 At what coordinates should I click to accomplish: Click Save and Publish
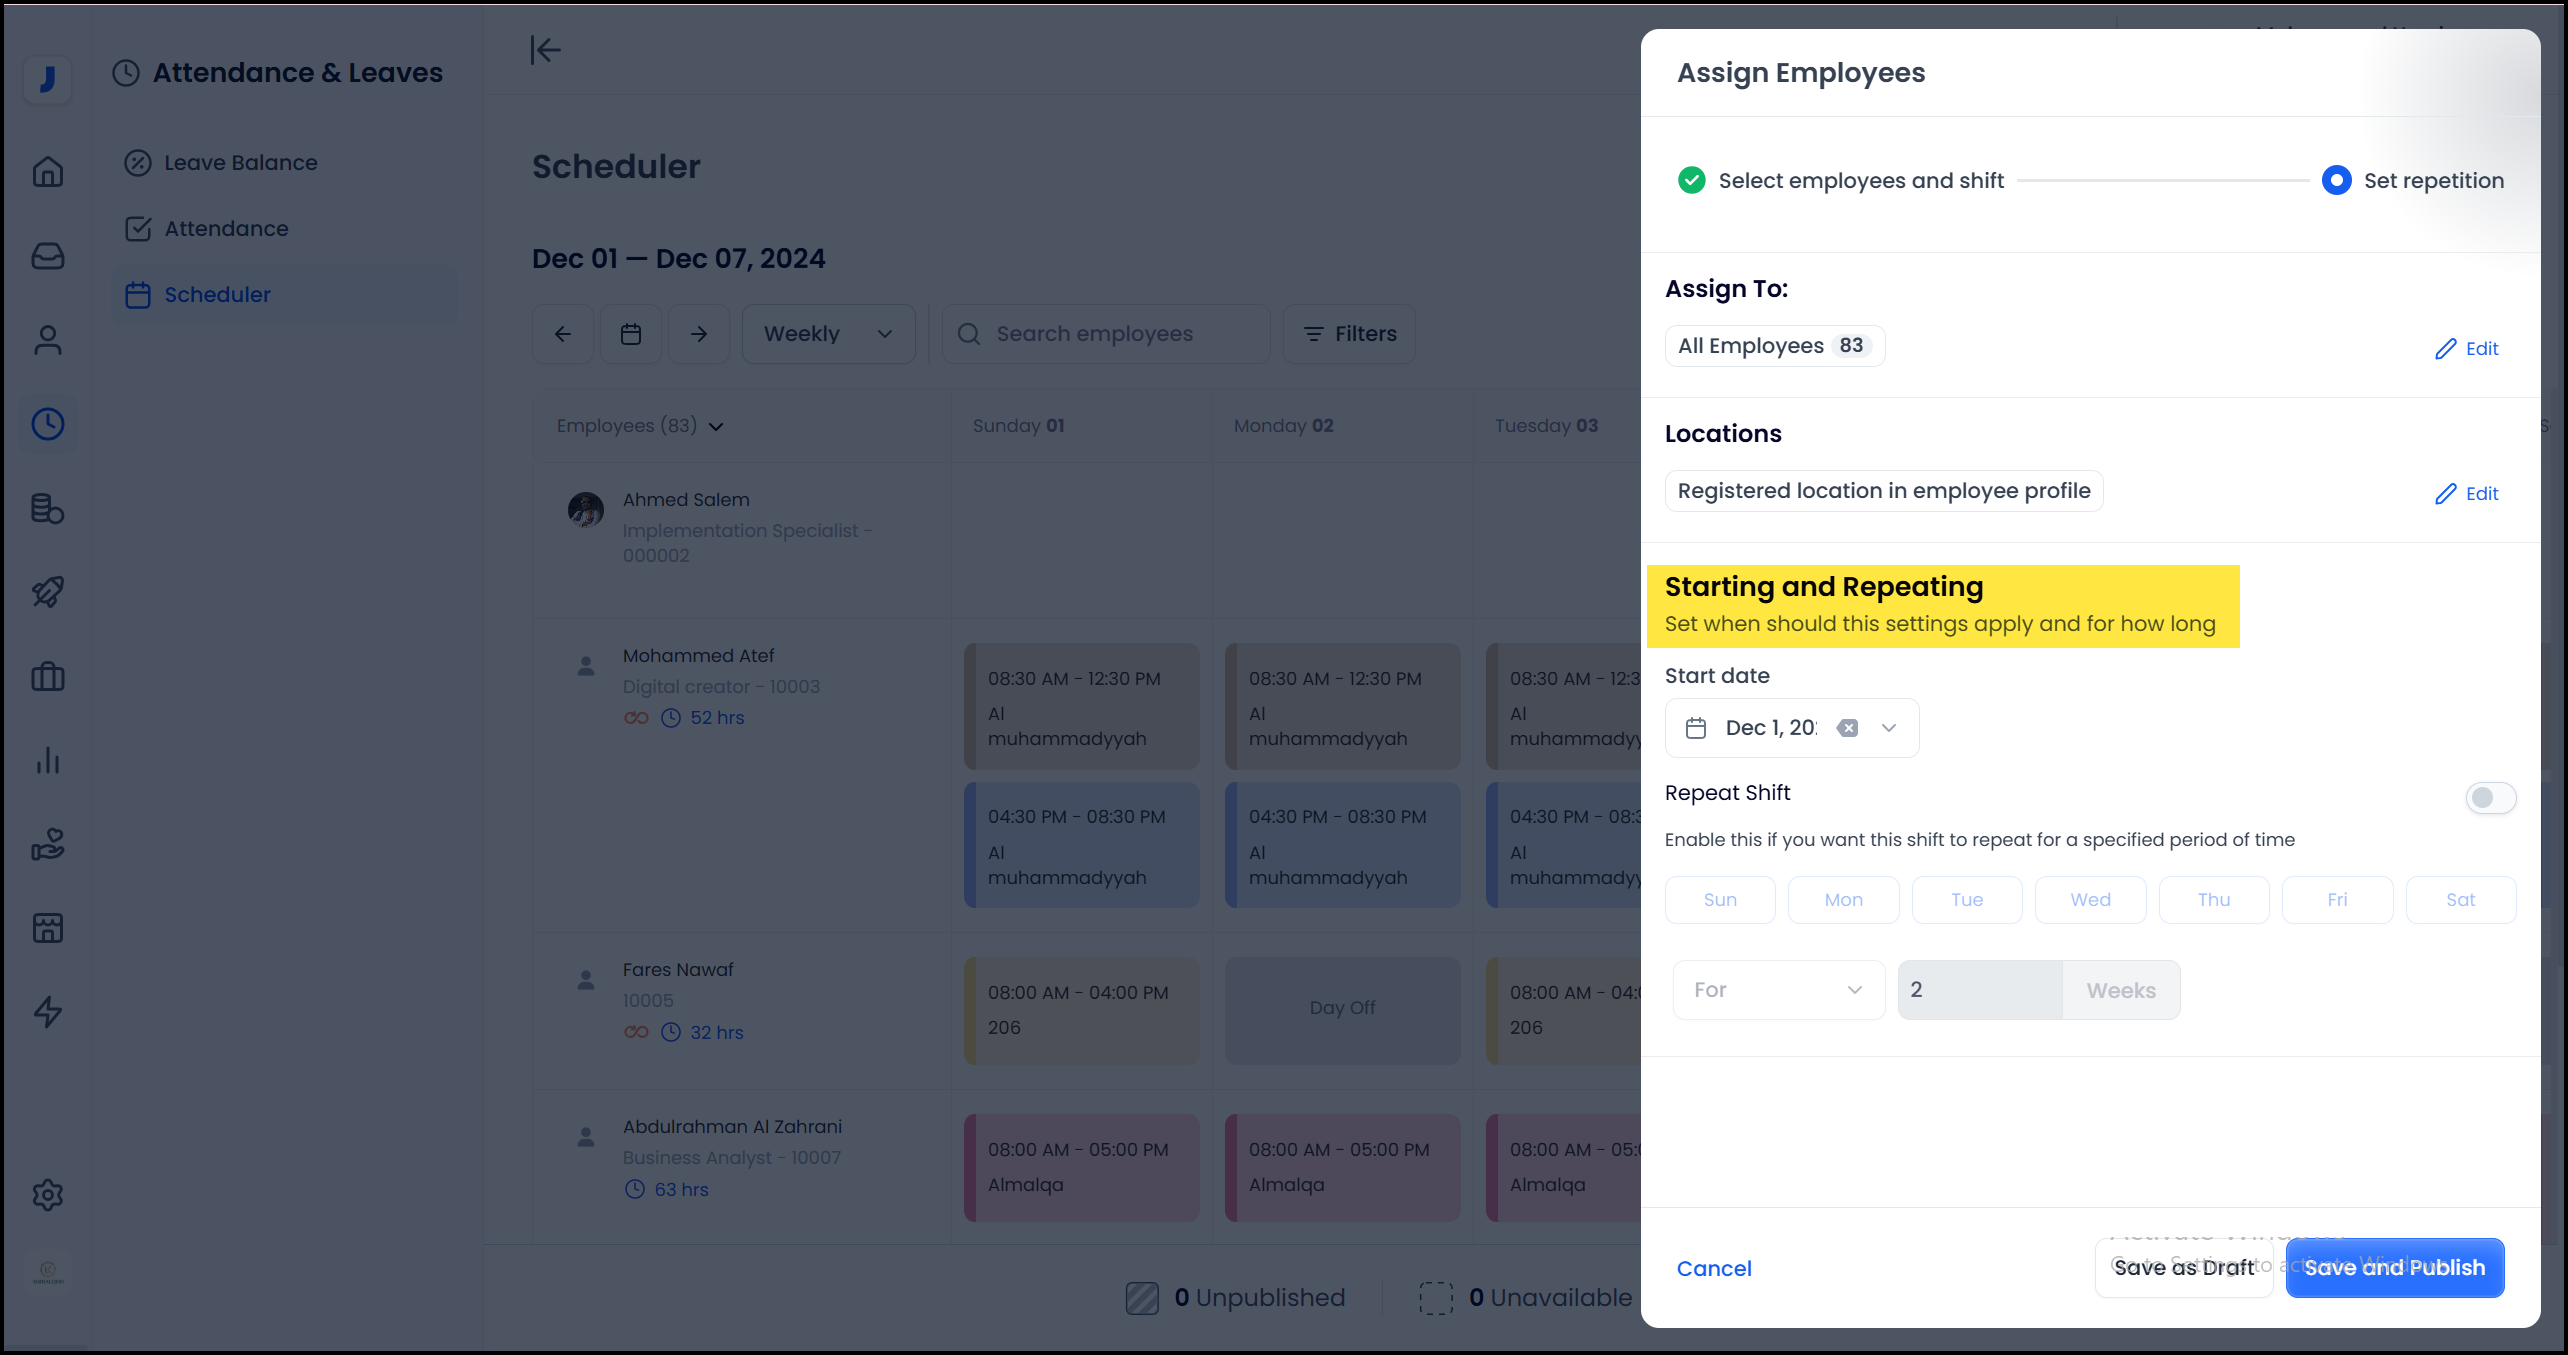(2394, 1267)
